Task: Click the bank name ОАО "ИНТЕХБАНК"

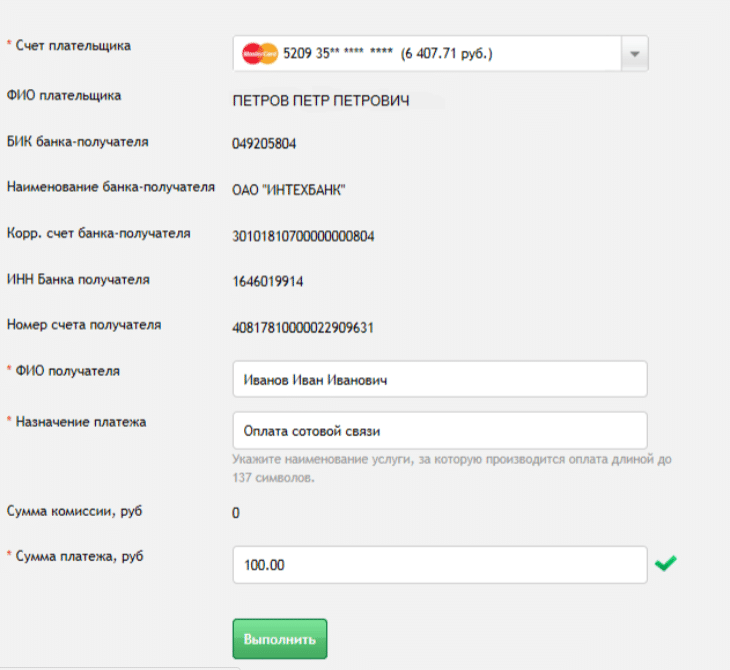Action: point(289,188)
